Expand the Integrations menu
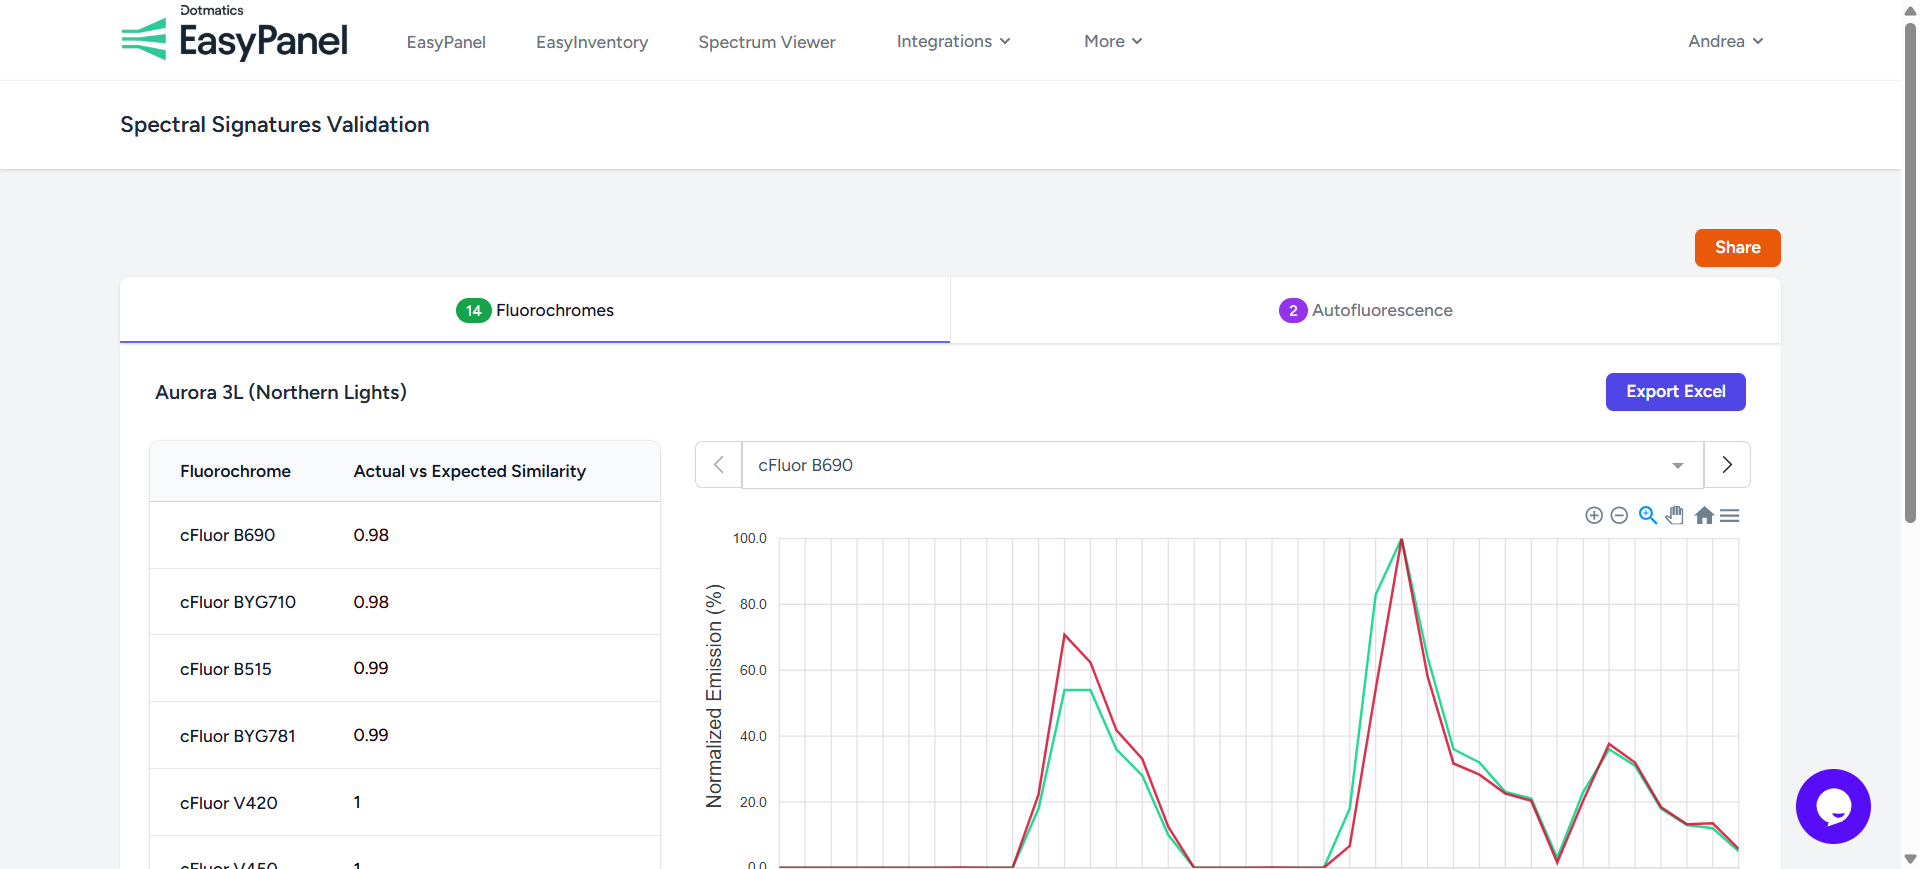This screenshot has width=1920, height=869. point(953,41)
